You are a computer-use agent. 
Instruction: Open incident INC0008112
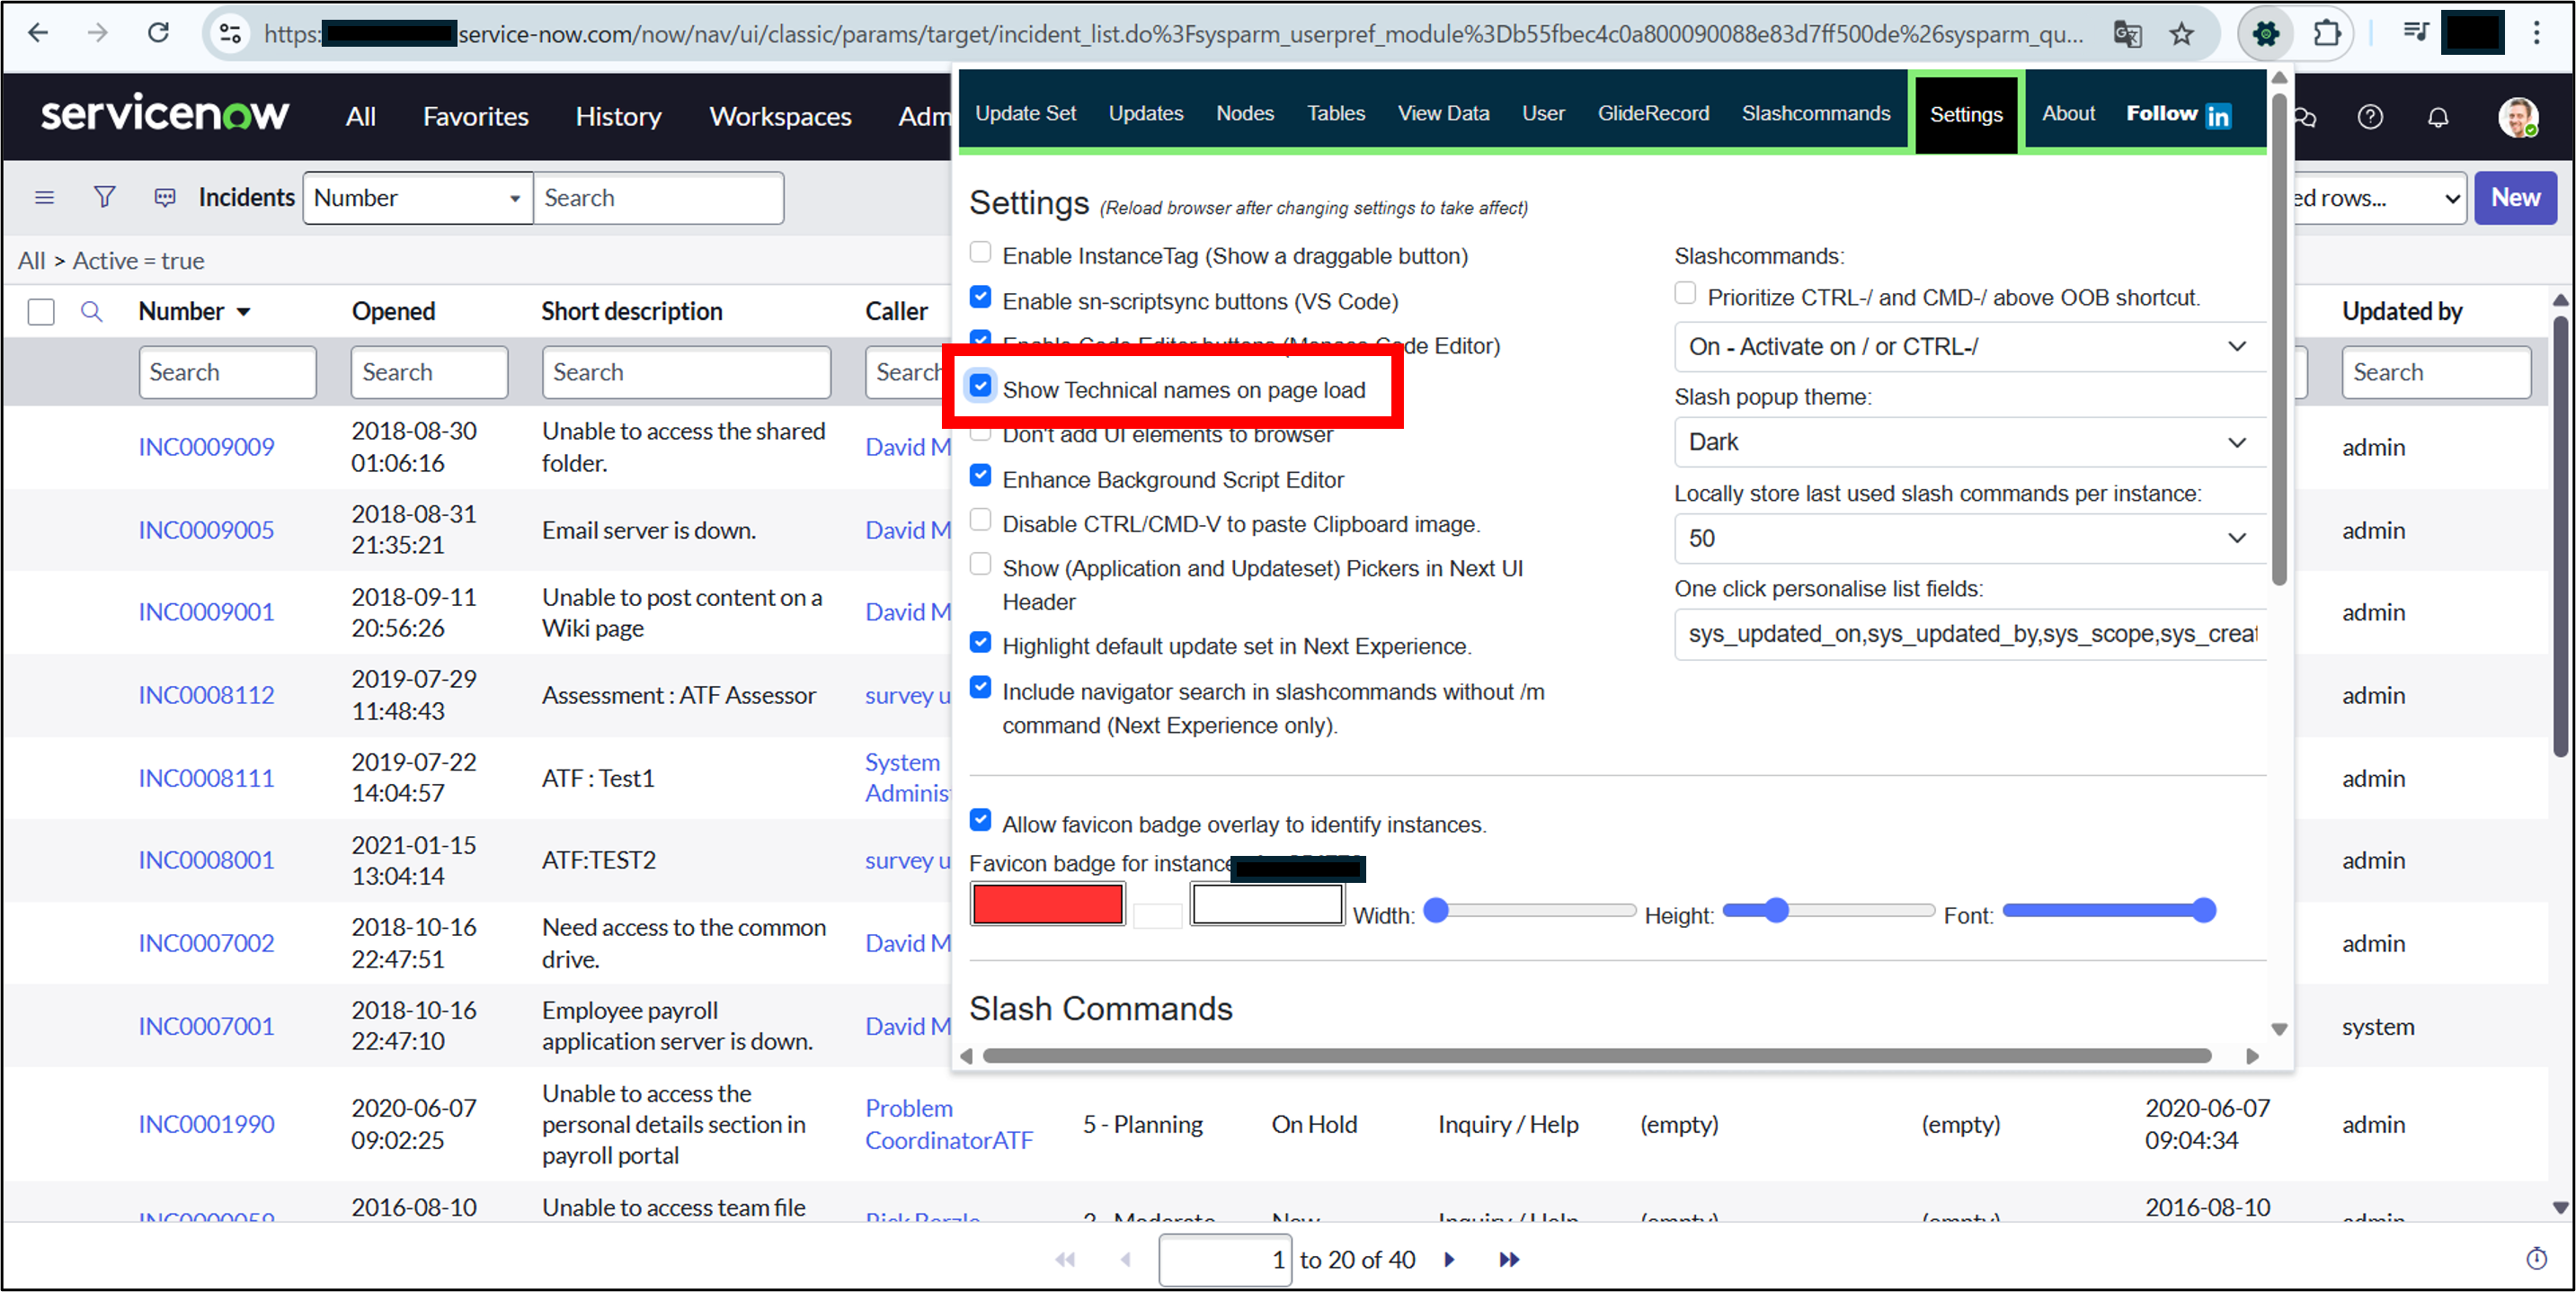[x=206, y=695]
